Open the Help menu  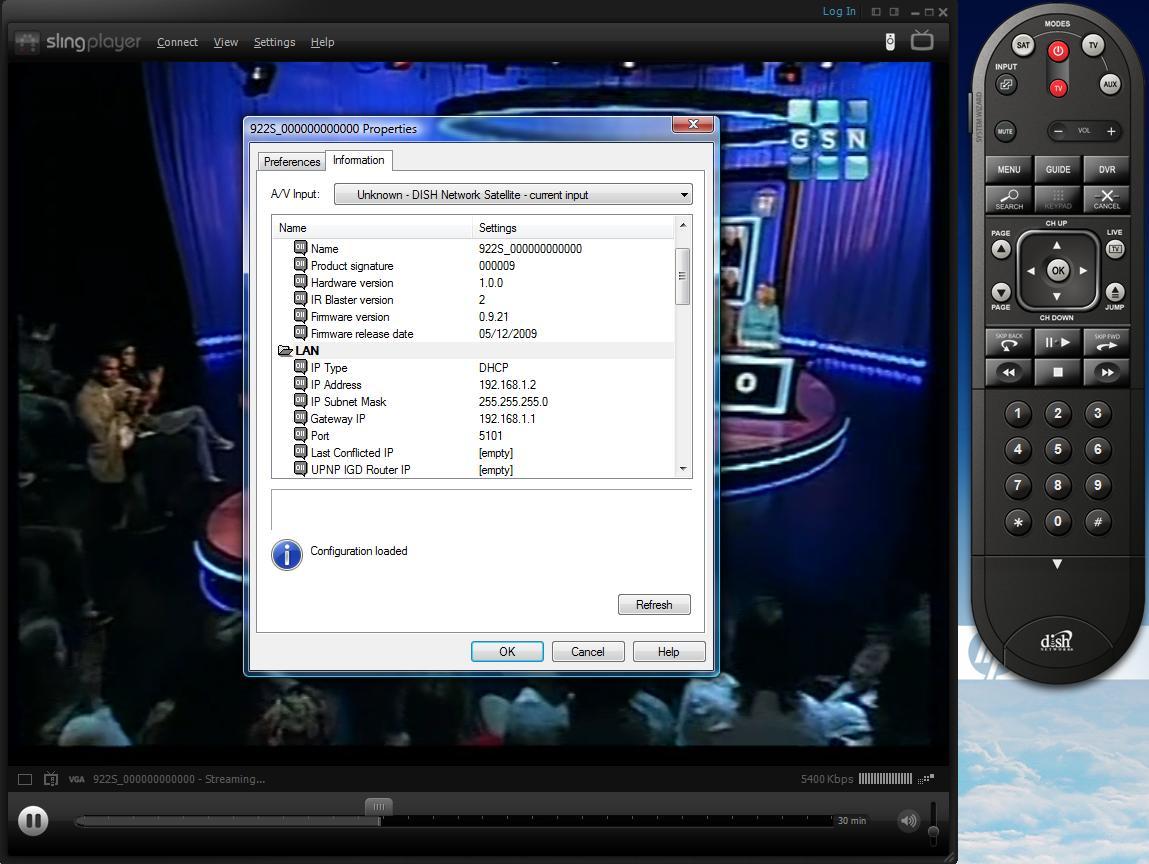(322, 43)
